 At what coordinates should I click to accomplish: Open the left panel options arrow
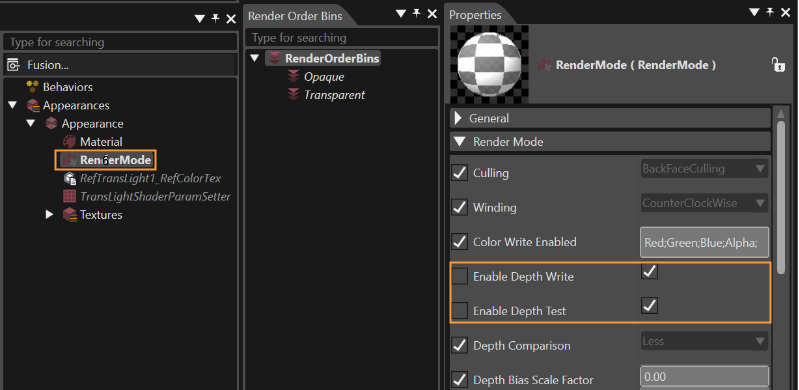coord(200,19)
